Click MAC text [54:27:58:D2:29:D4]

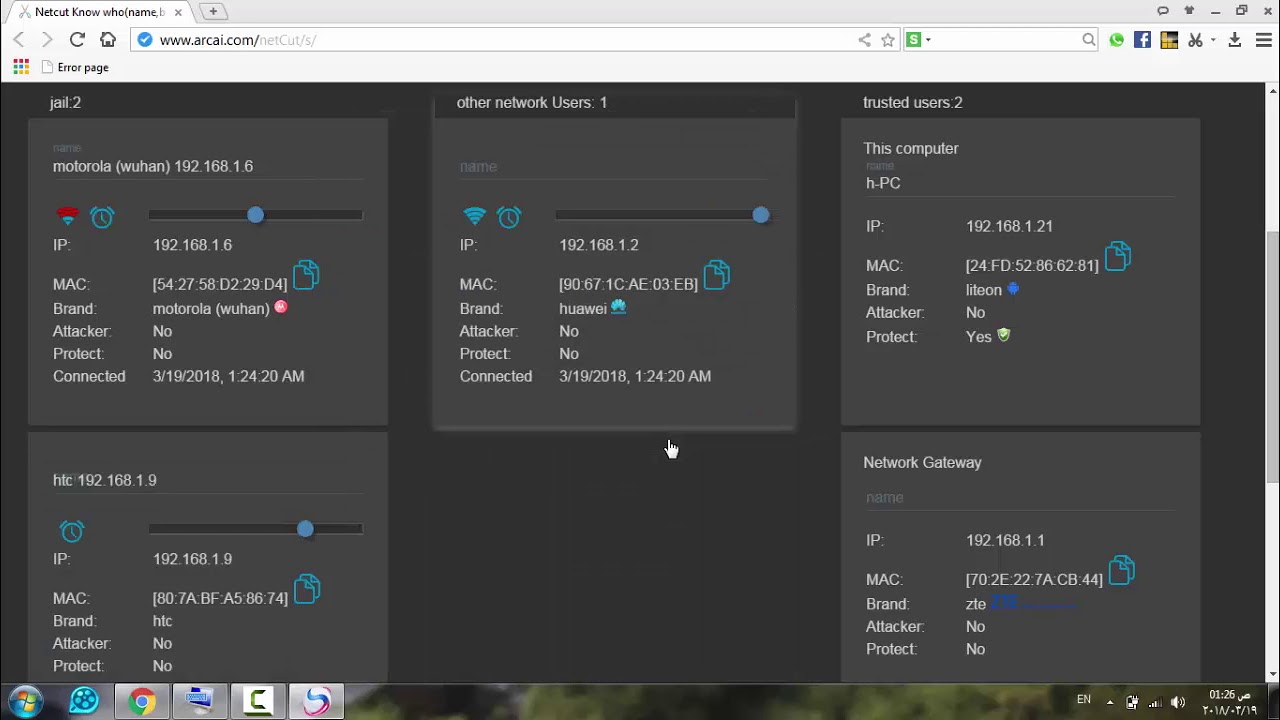(220, 284)
